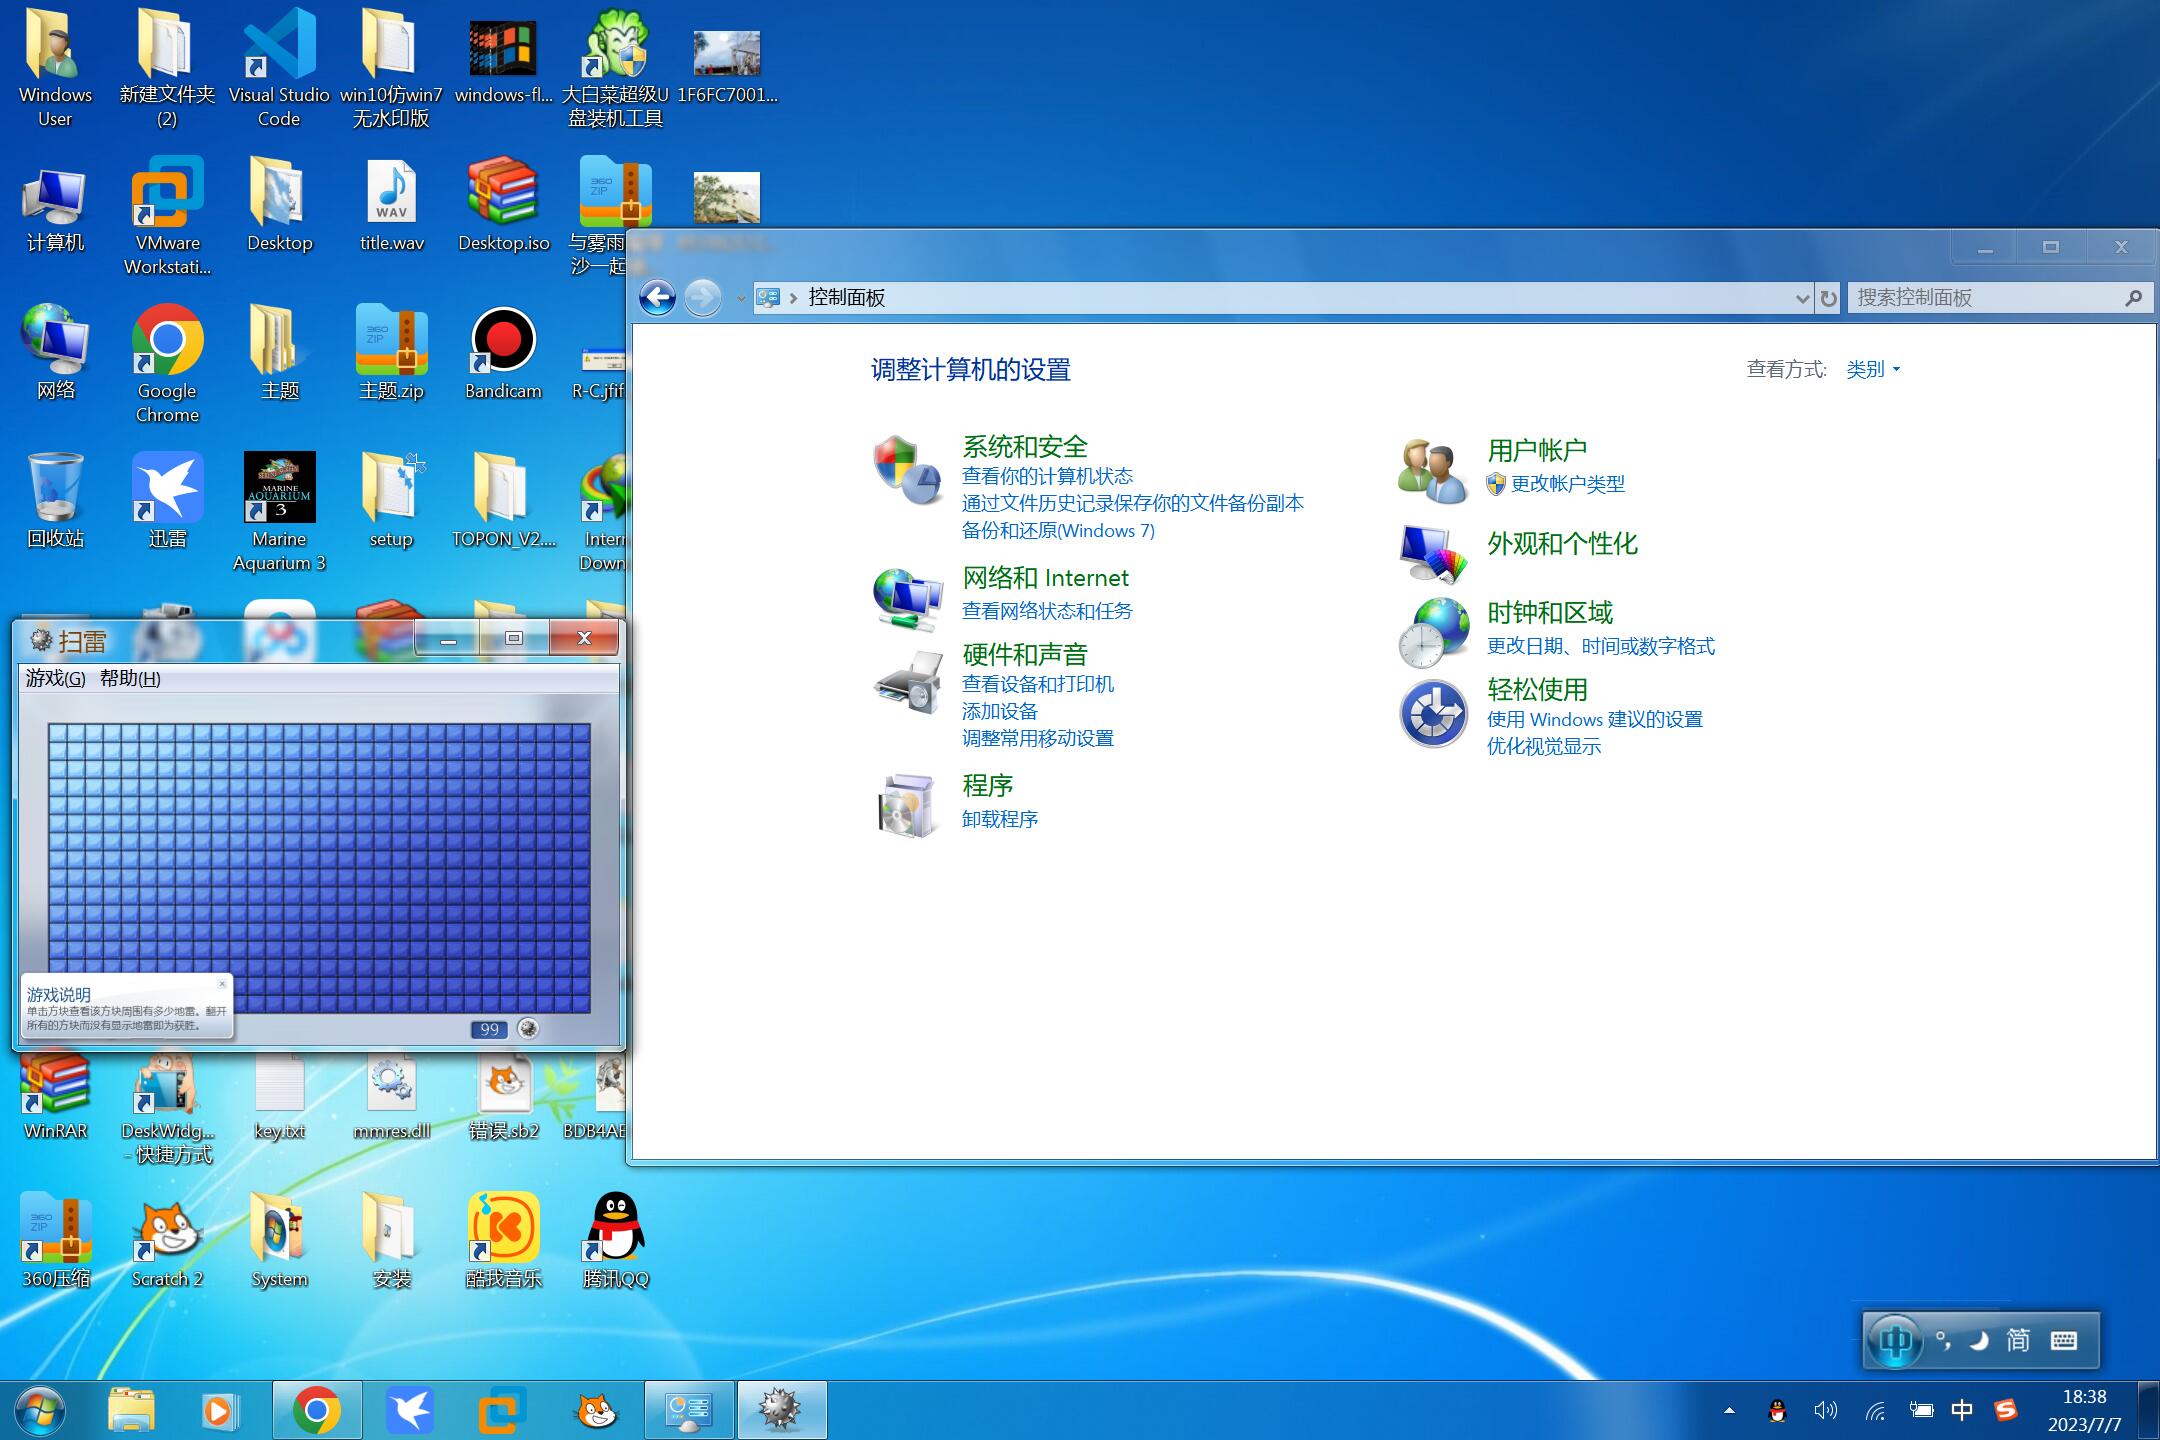Click 调整常用移动设置 link
The width and height of the screenshot is (2160, 1440).
(x=1037, y=738)
